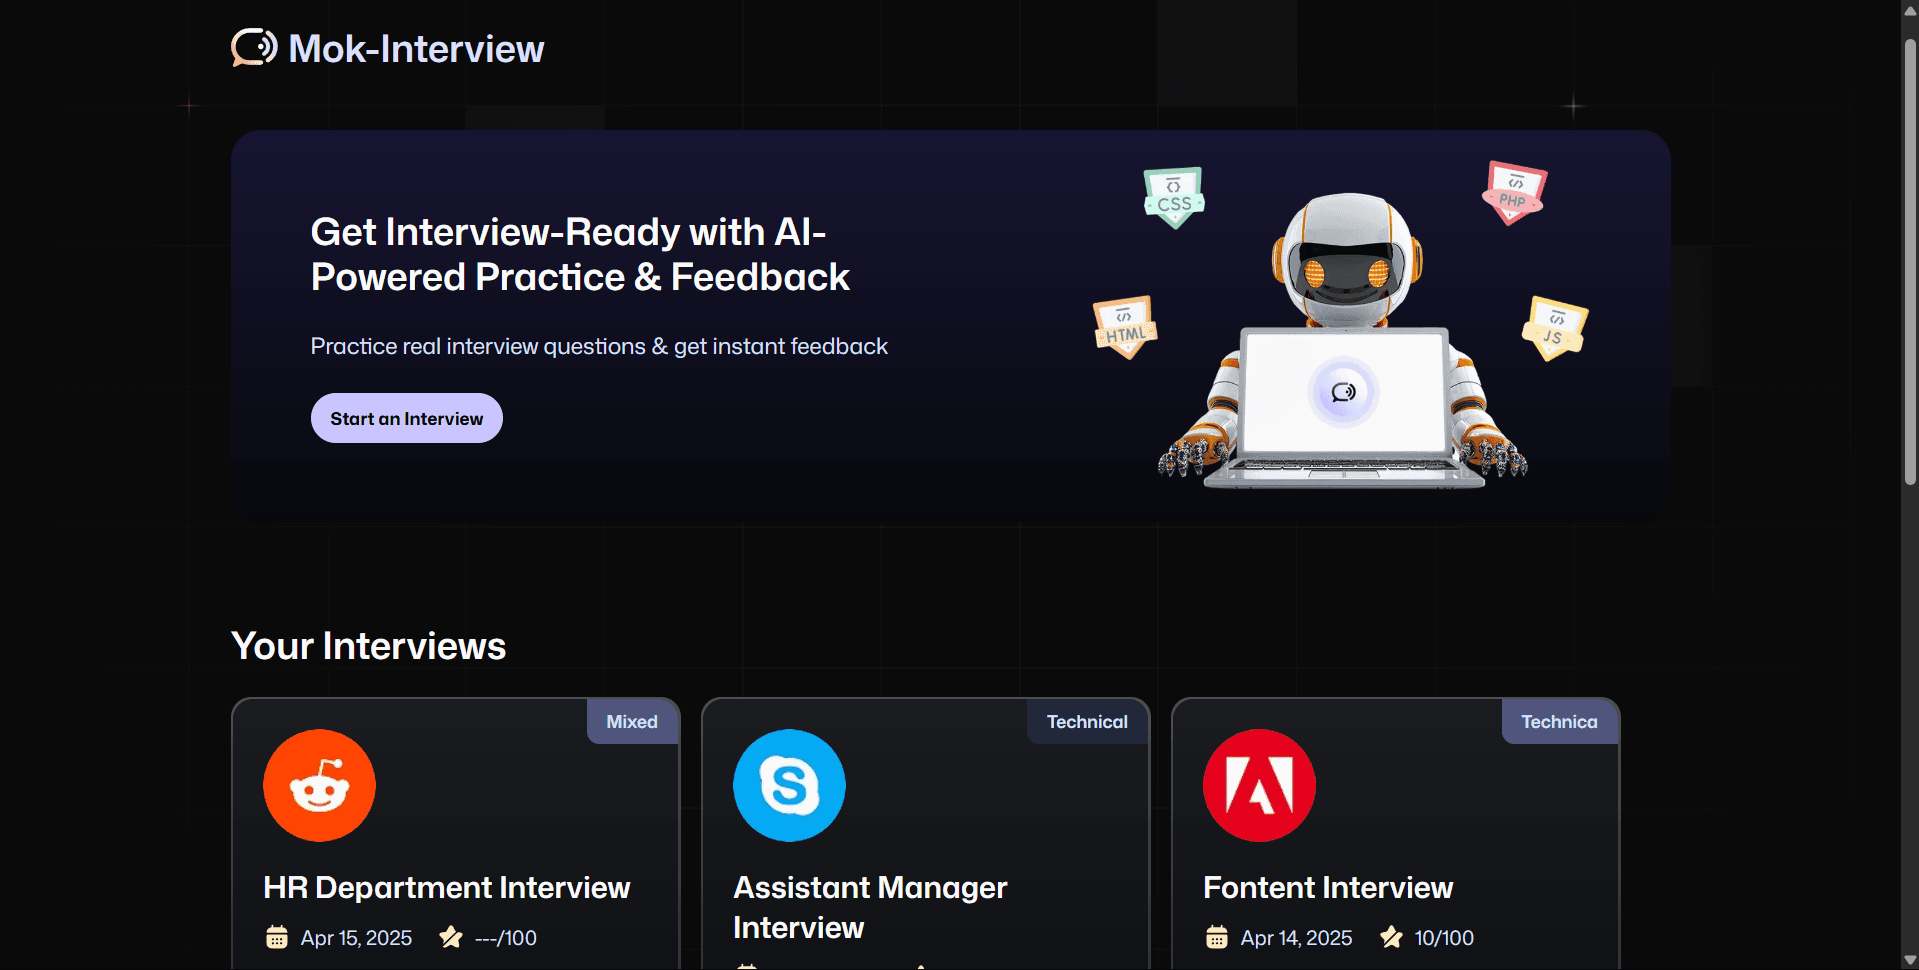
Task: Click the Mok-Interview logo icon
Action: tap(252, 47)
